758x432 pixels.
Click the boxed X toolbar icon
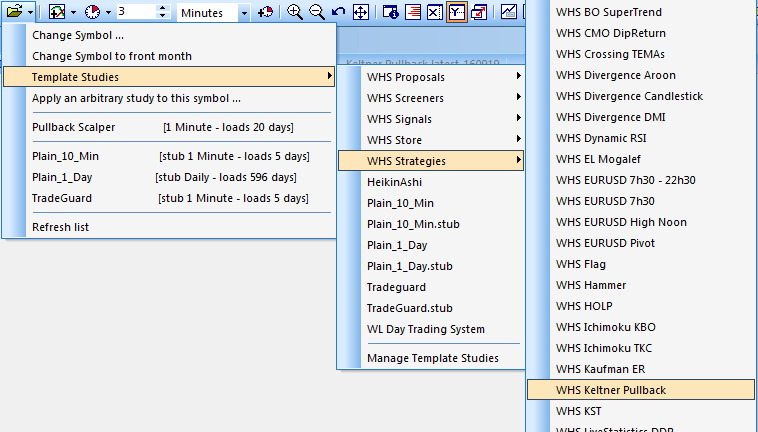(x=435, y=12)
